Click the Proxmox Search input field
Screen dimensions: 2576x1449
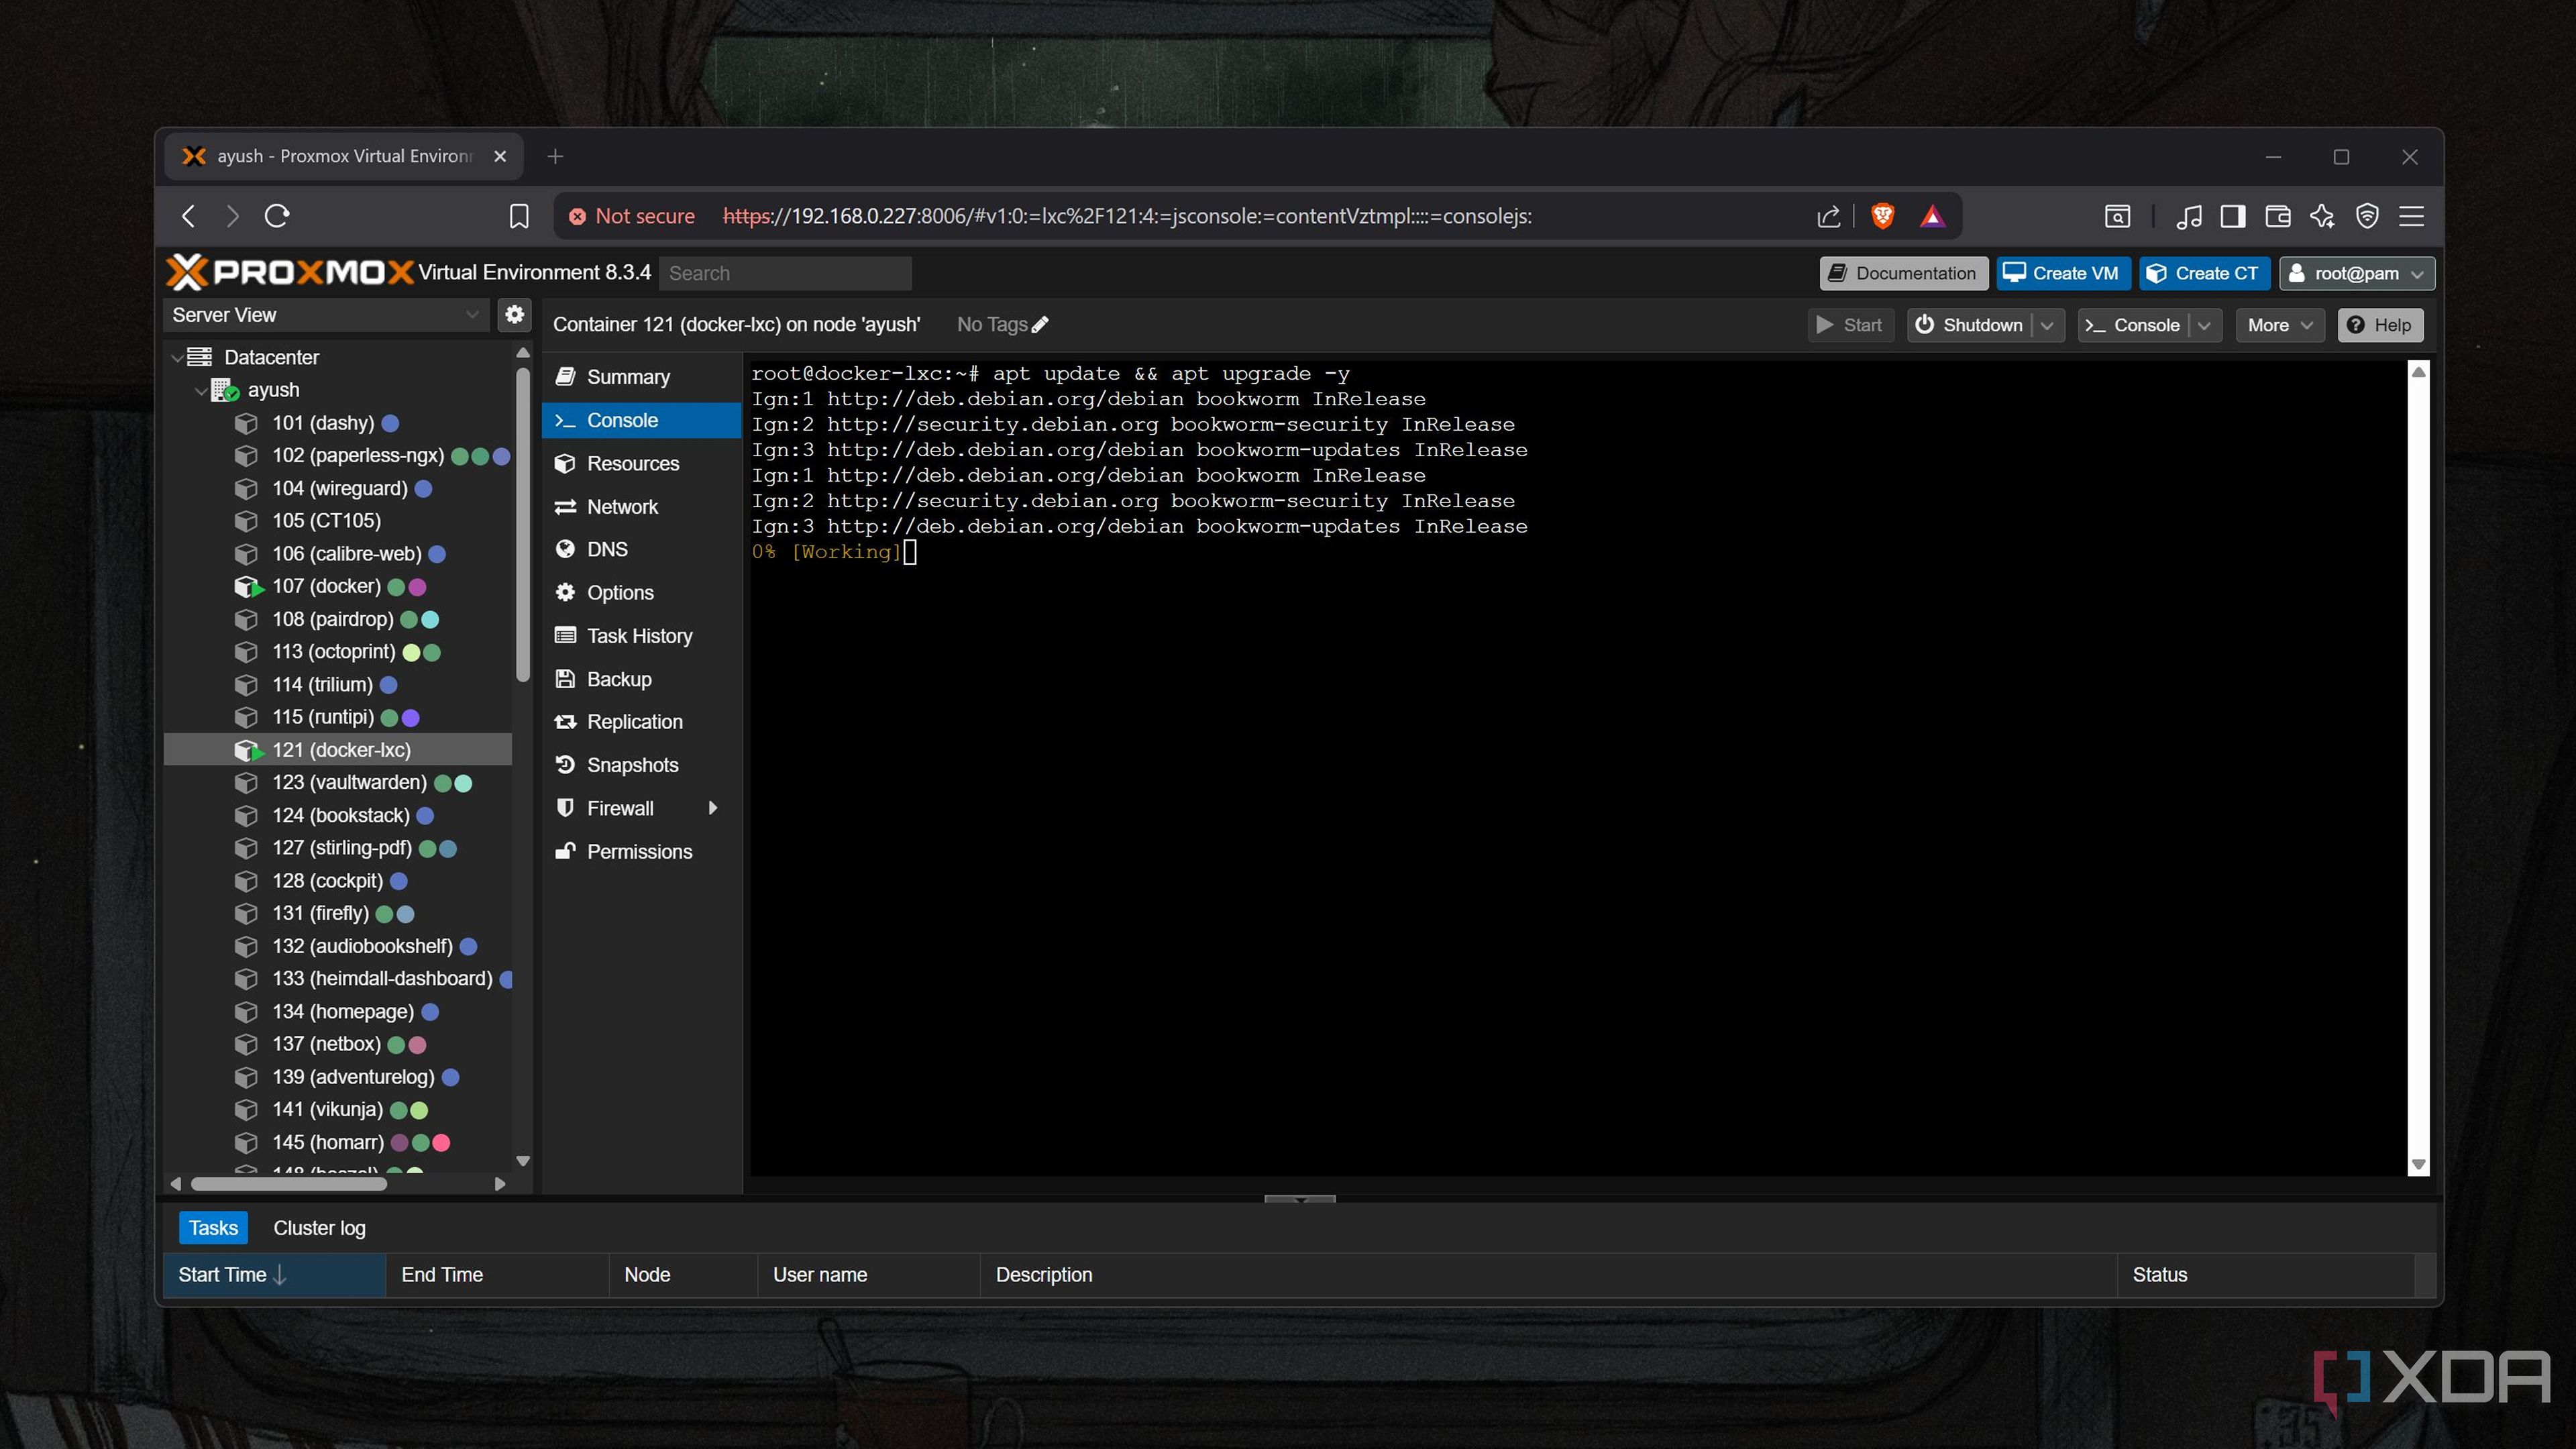click(x=785, y=273)
